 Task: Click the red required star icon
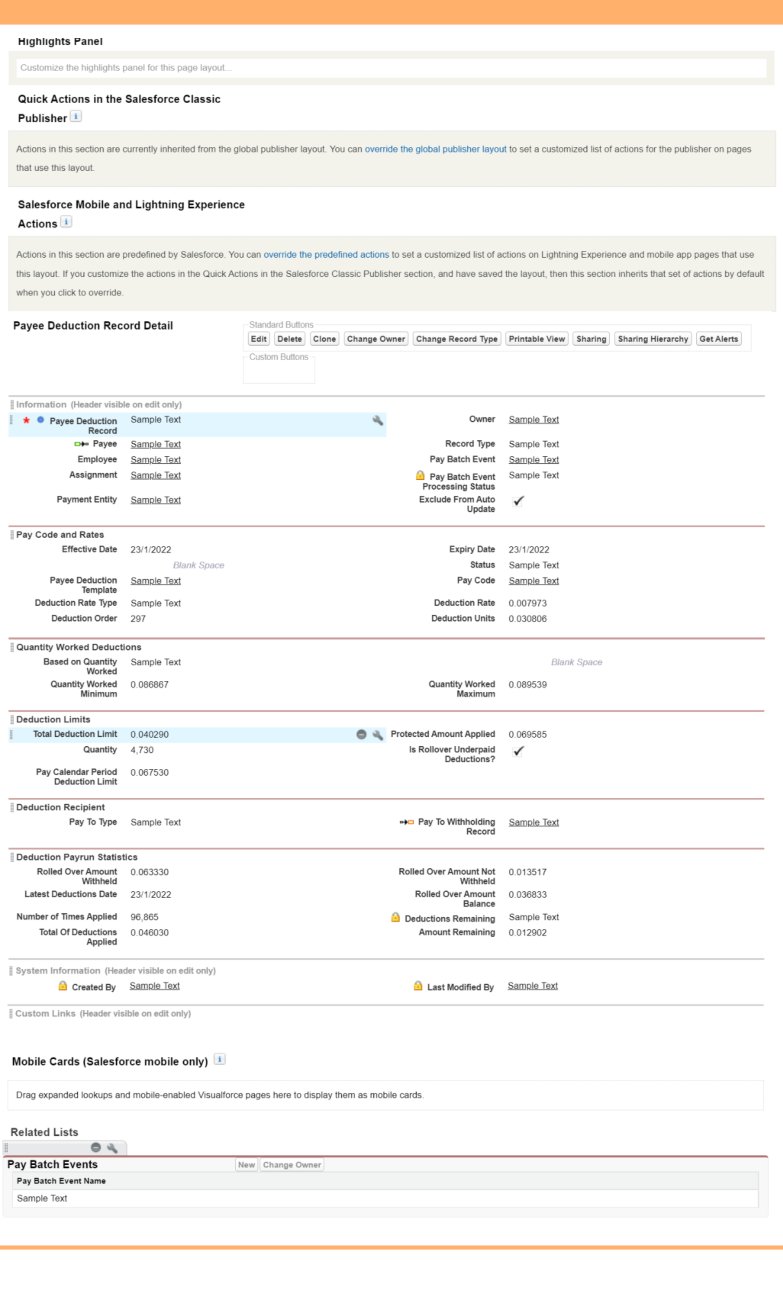pyautogui.click(x=27, y=420)
